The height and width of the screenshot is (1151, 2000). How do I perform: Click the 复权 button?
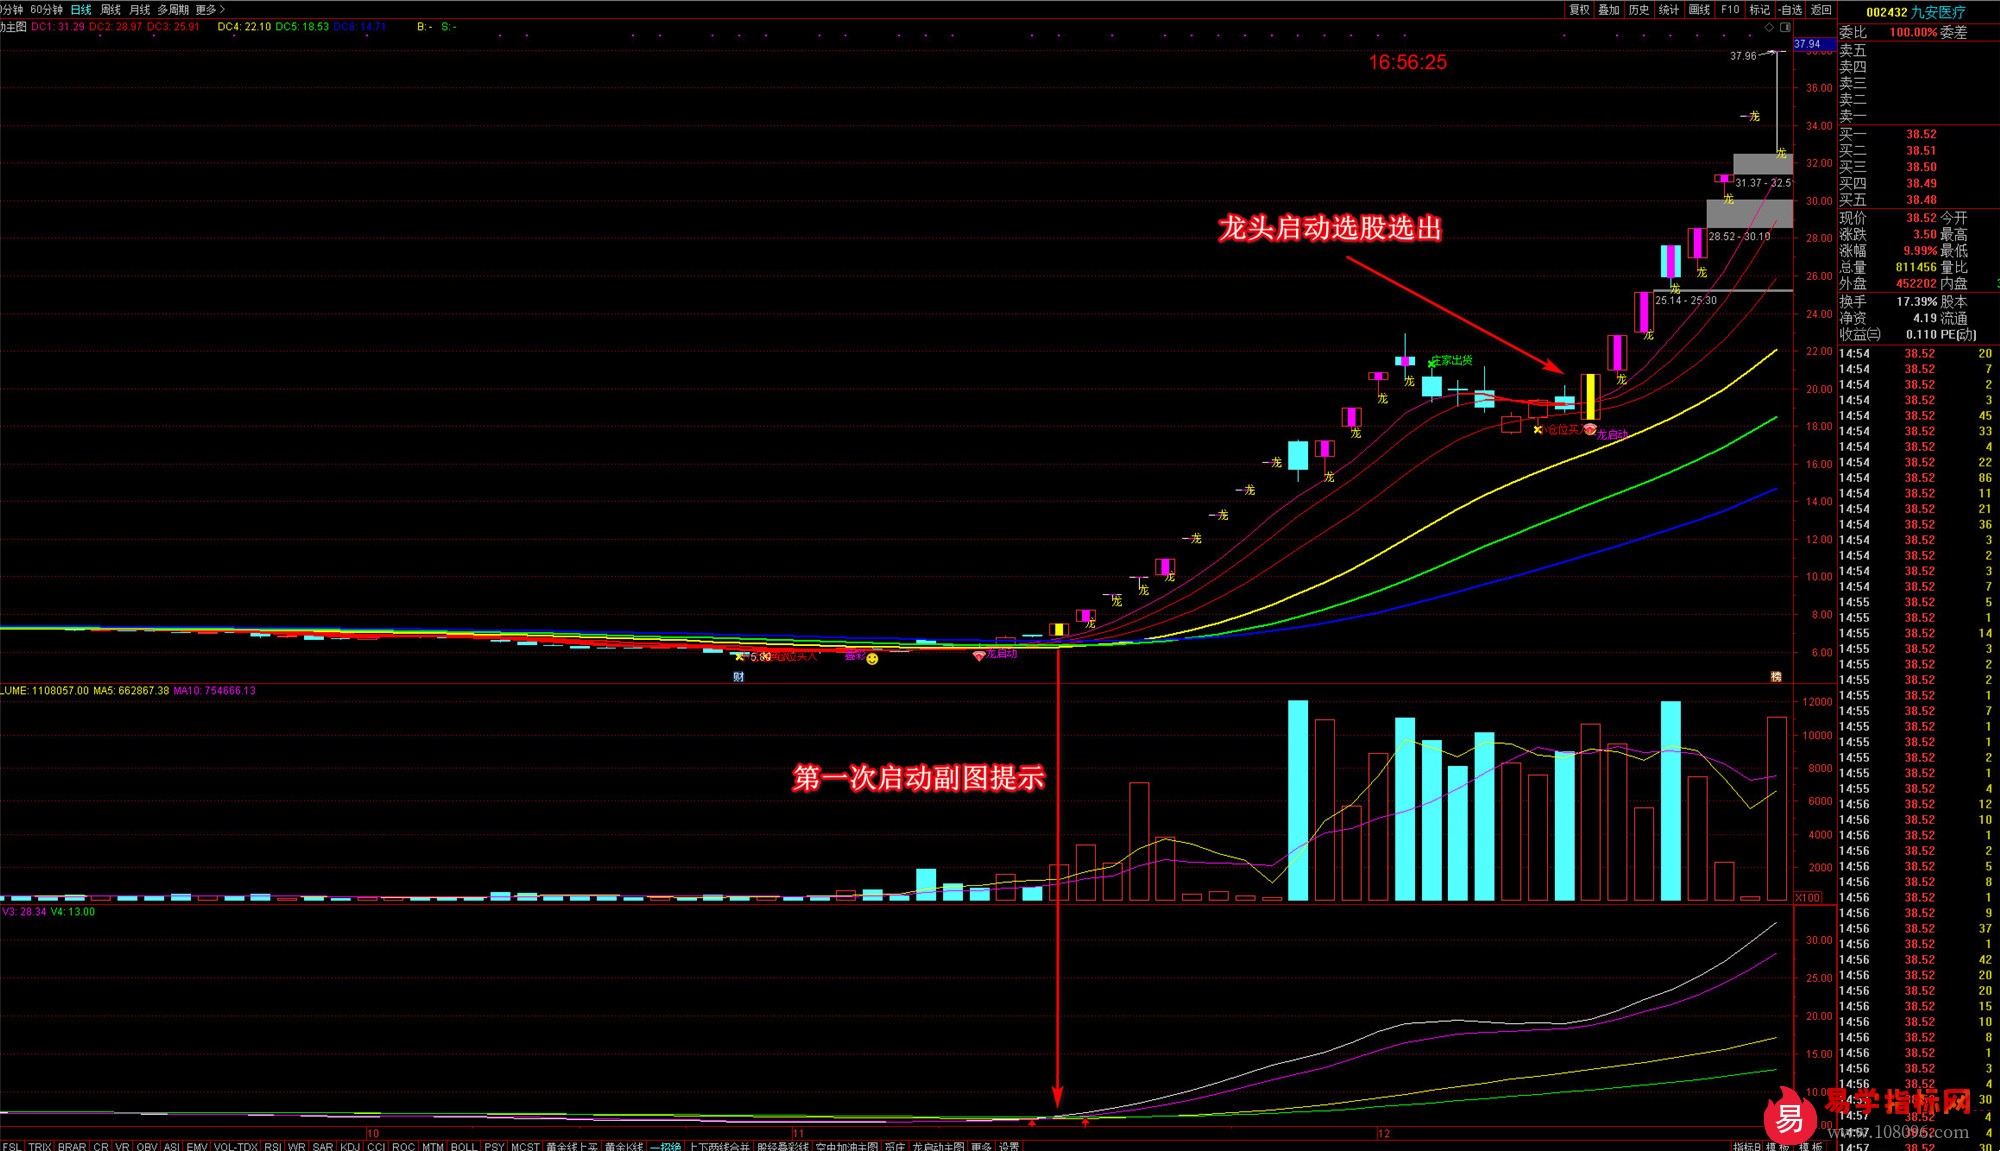point(1580,9)
